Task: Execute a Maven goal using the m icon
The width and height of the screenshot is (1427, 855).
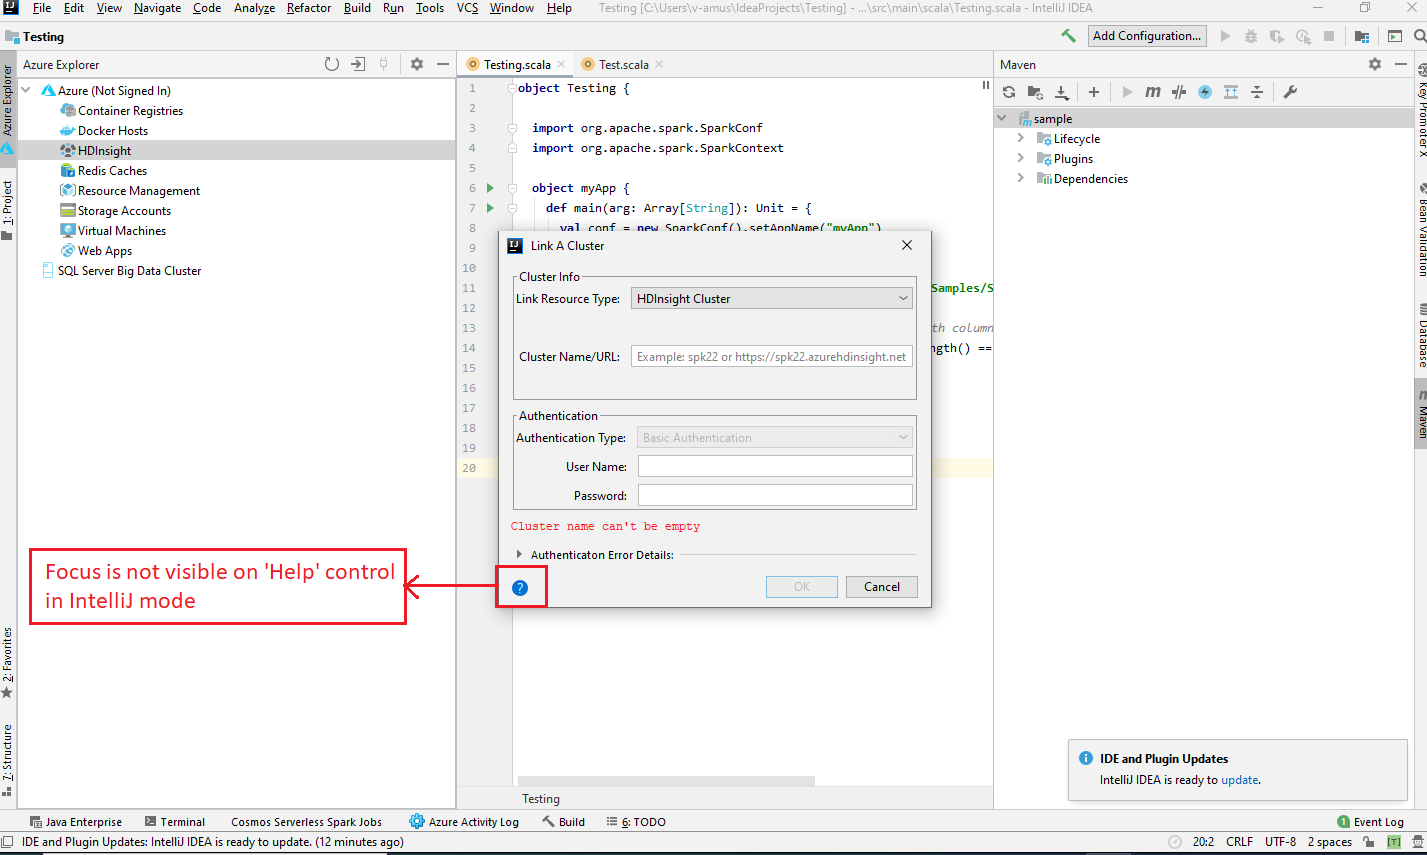Action: coord(1151,91)
